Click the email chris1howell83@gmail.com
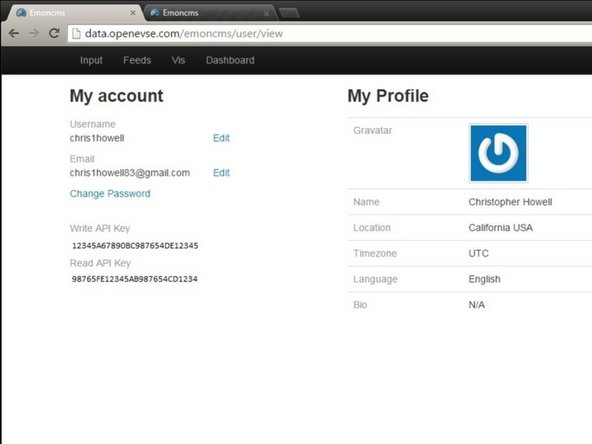This screenshot has height=444, width=592. pyautogui.click(x=130, y=173)
